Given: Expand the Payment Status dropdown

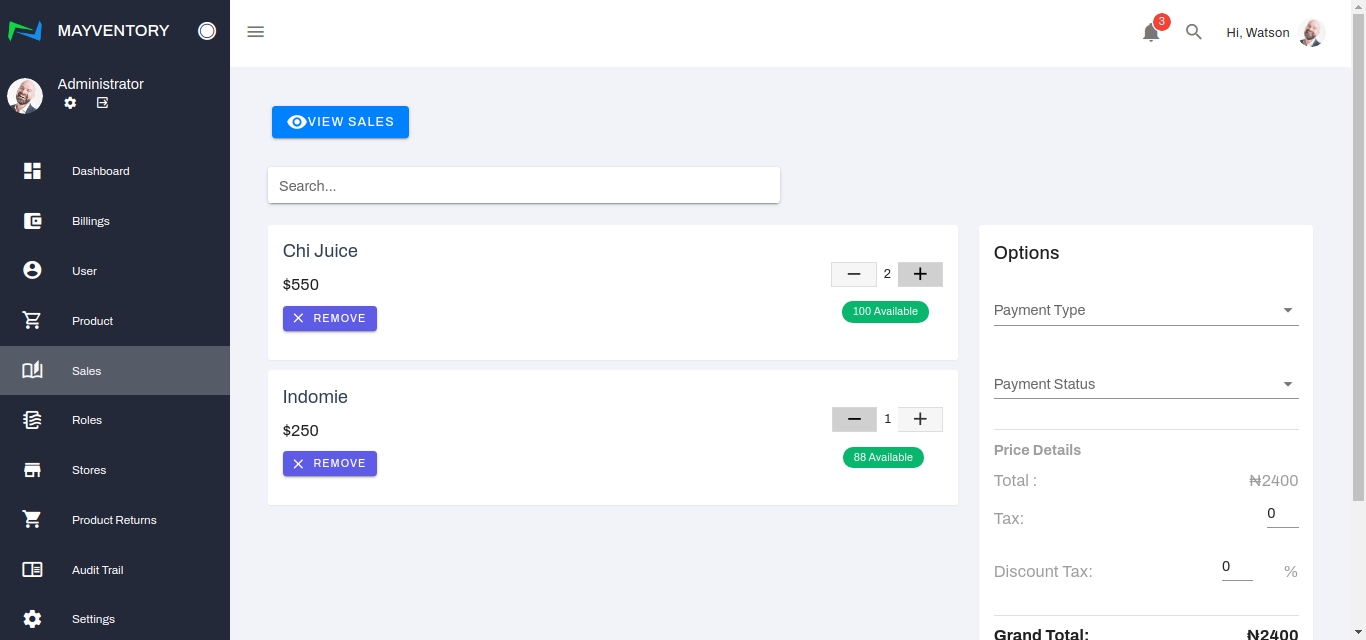Looking at the screenshot, I should pyautogui.click(x=1146, y=384).
